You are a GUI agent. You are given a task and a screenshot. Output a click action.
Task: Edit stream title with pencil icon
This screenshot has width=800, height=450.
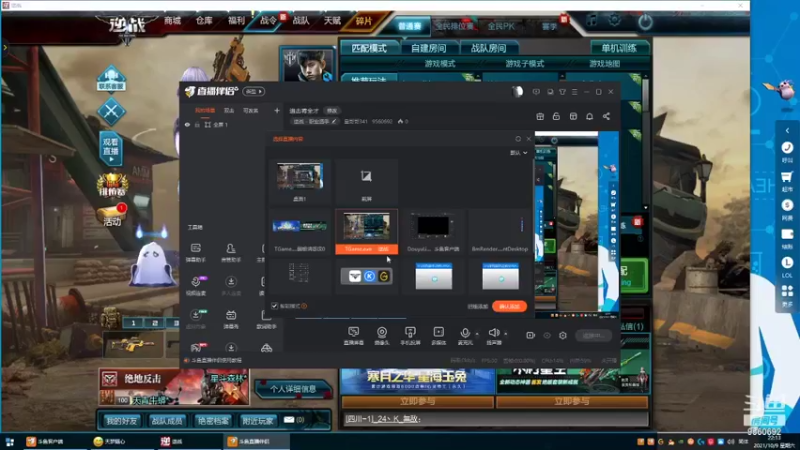[x=334, y=121]
